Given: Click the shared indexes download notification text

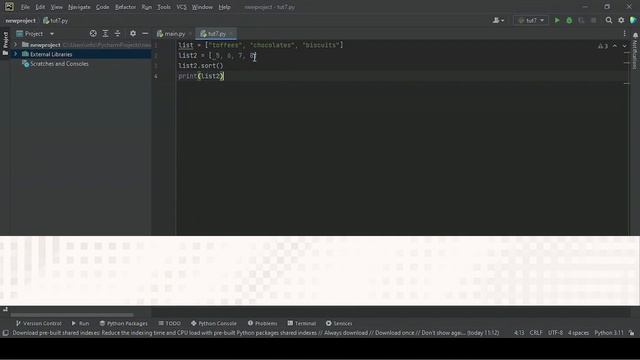Looking at the screenshot, I should click(256, 333).
